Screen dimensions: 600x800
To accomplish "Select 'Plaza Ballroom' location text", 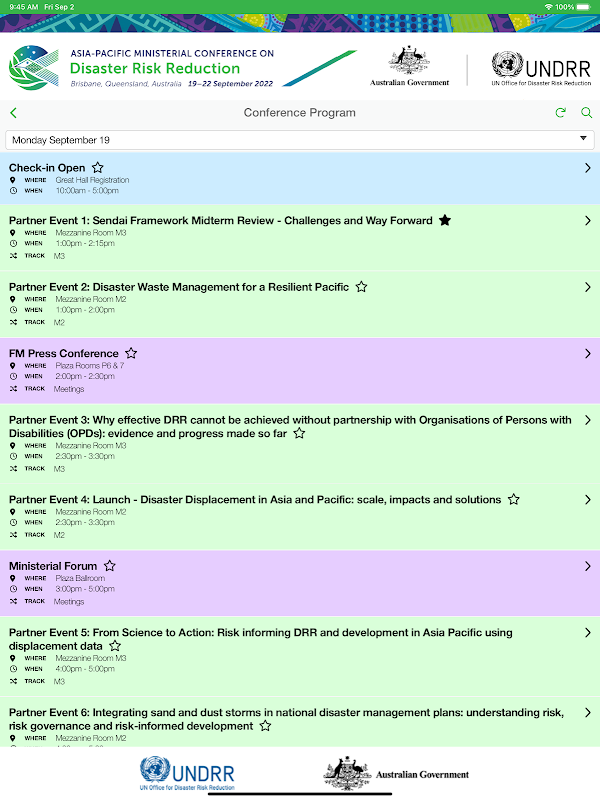I will point(80,578).
